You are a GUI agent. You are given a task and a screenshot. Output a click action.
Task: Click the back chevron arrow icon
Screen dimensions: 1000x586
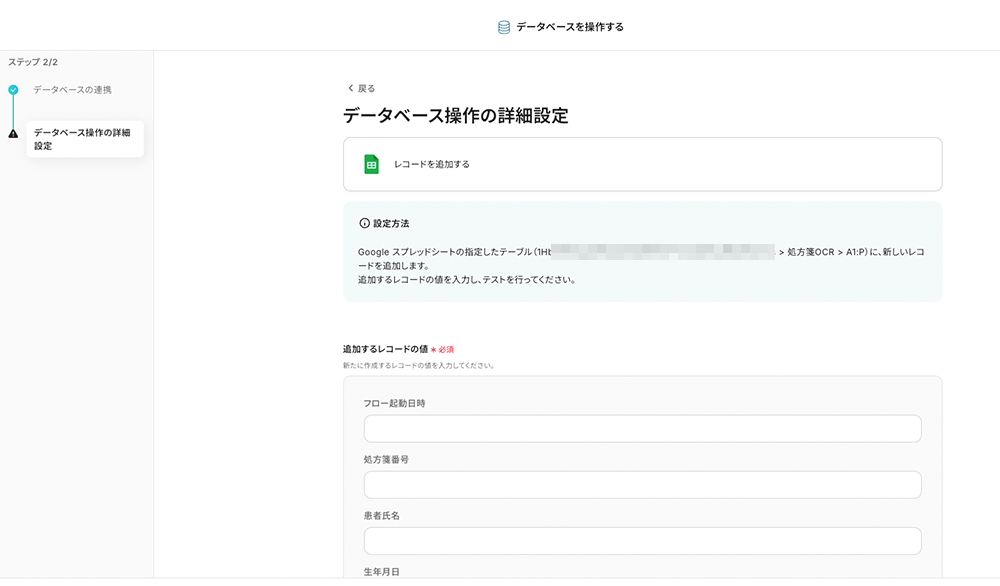click(350, 88)
